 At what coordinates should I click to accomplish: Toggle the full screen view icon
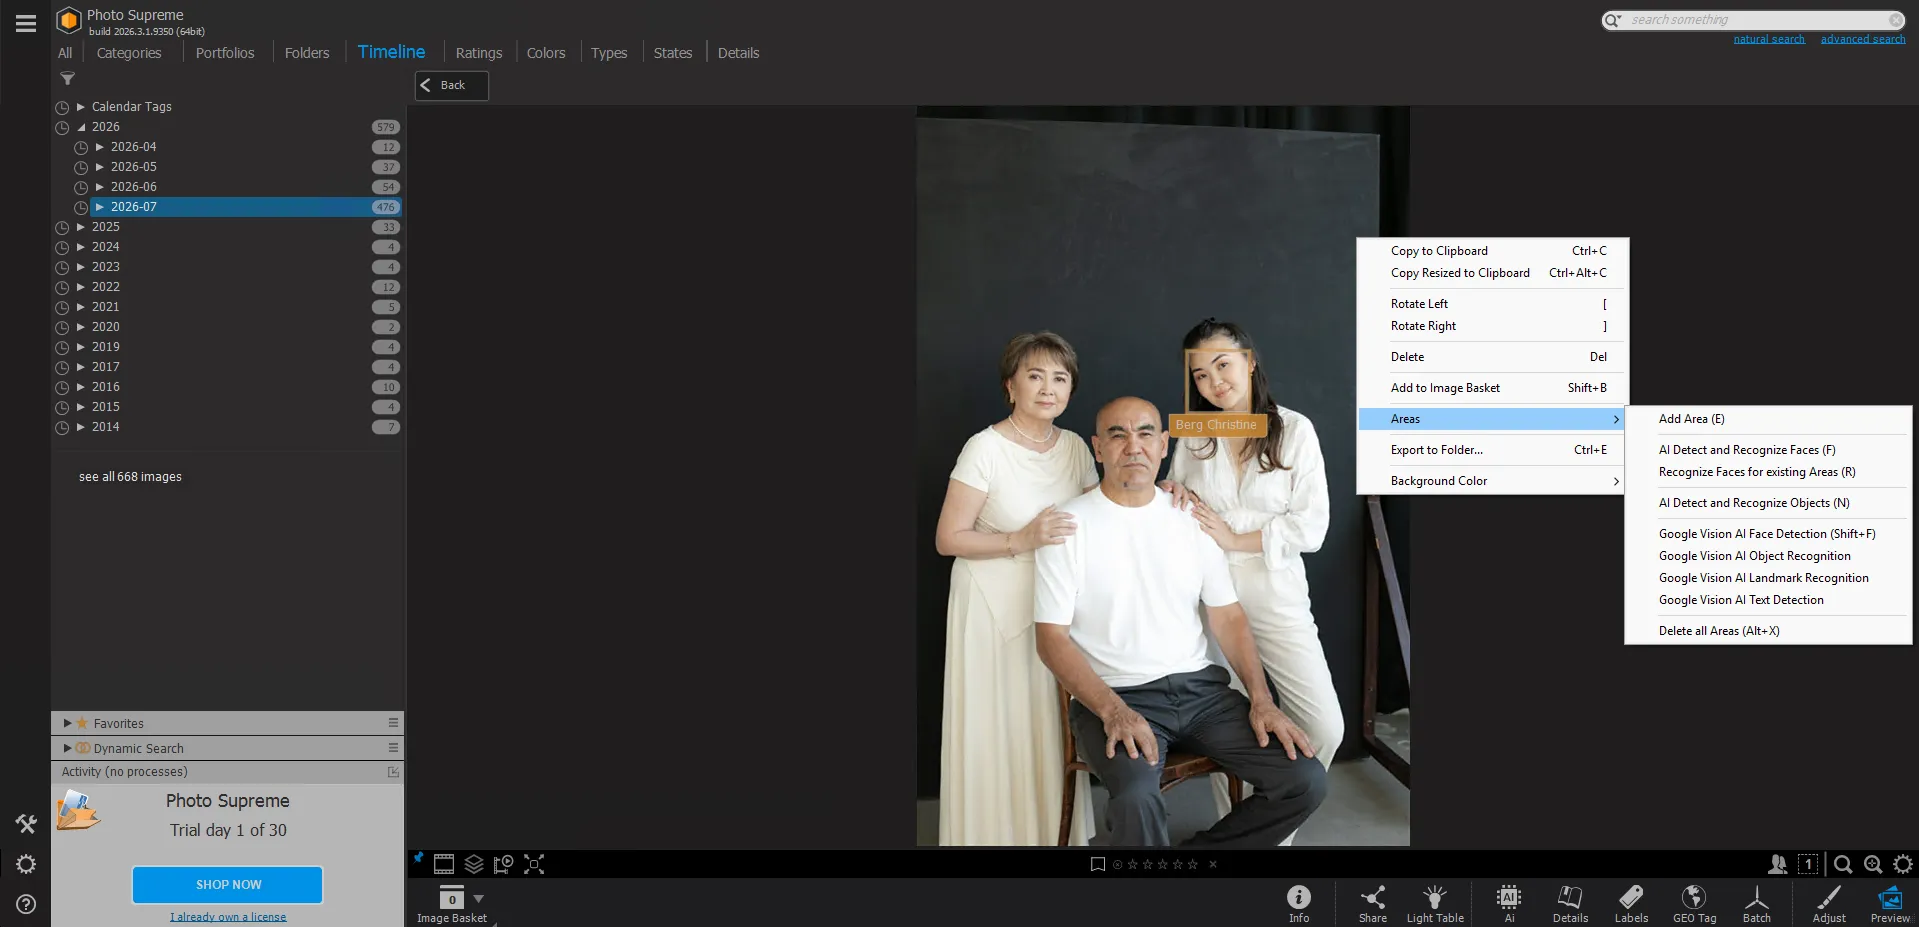534,864
